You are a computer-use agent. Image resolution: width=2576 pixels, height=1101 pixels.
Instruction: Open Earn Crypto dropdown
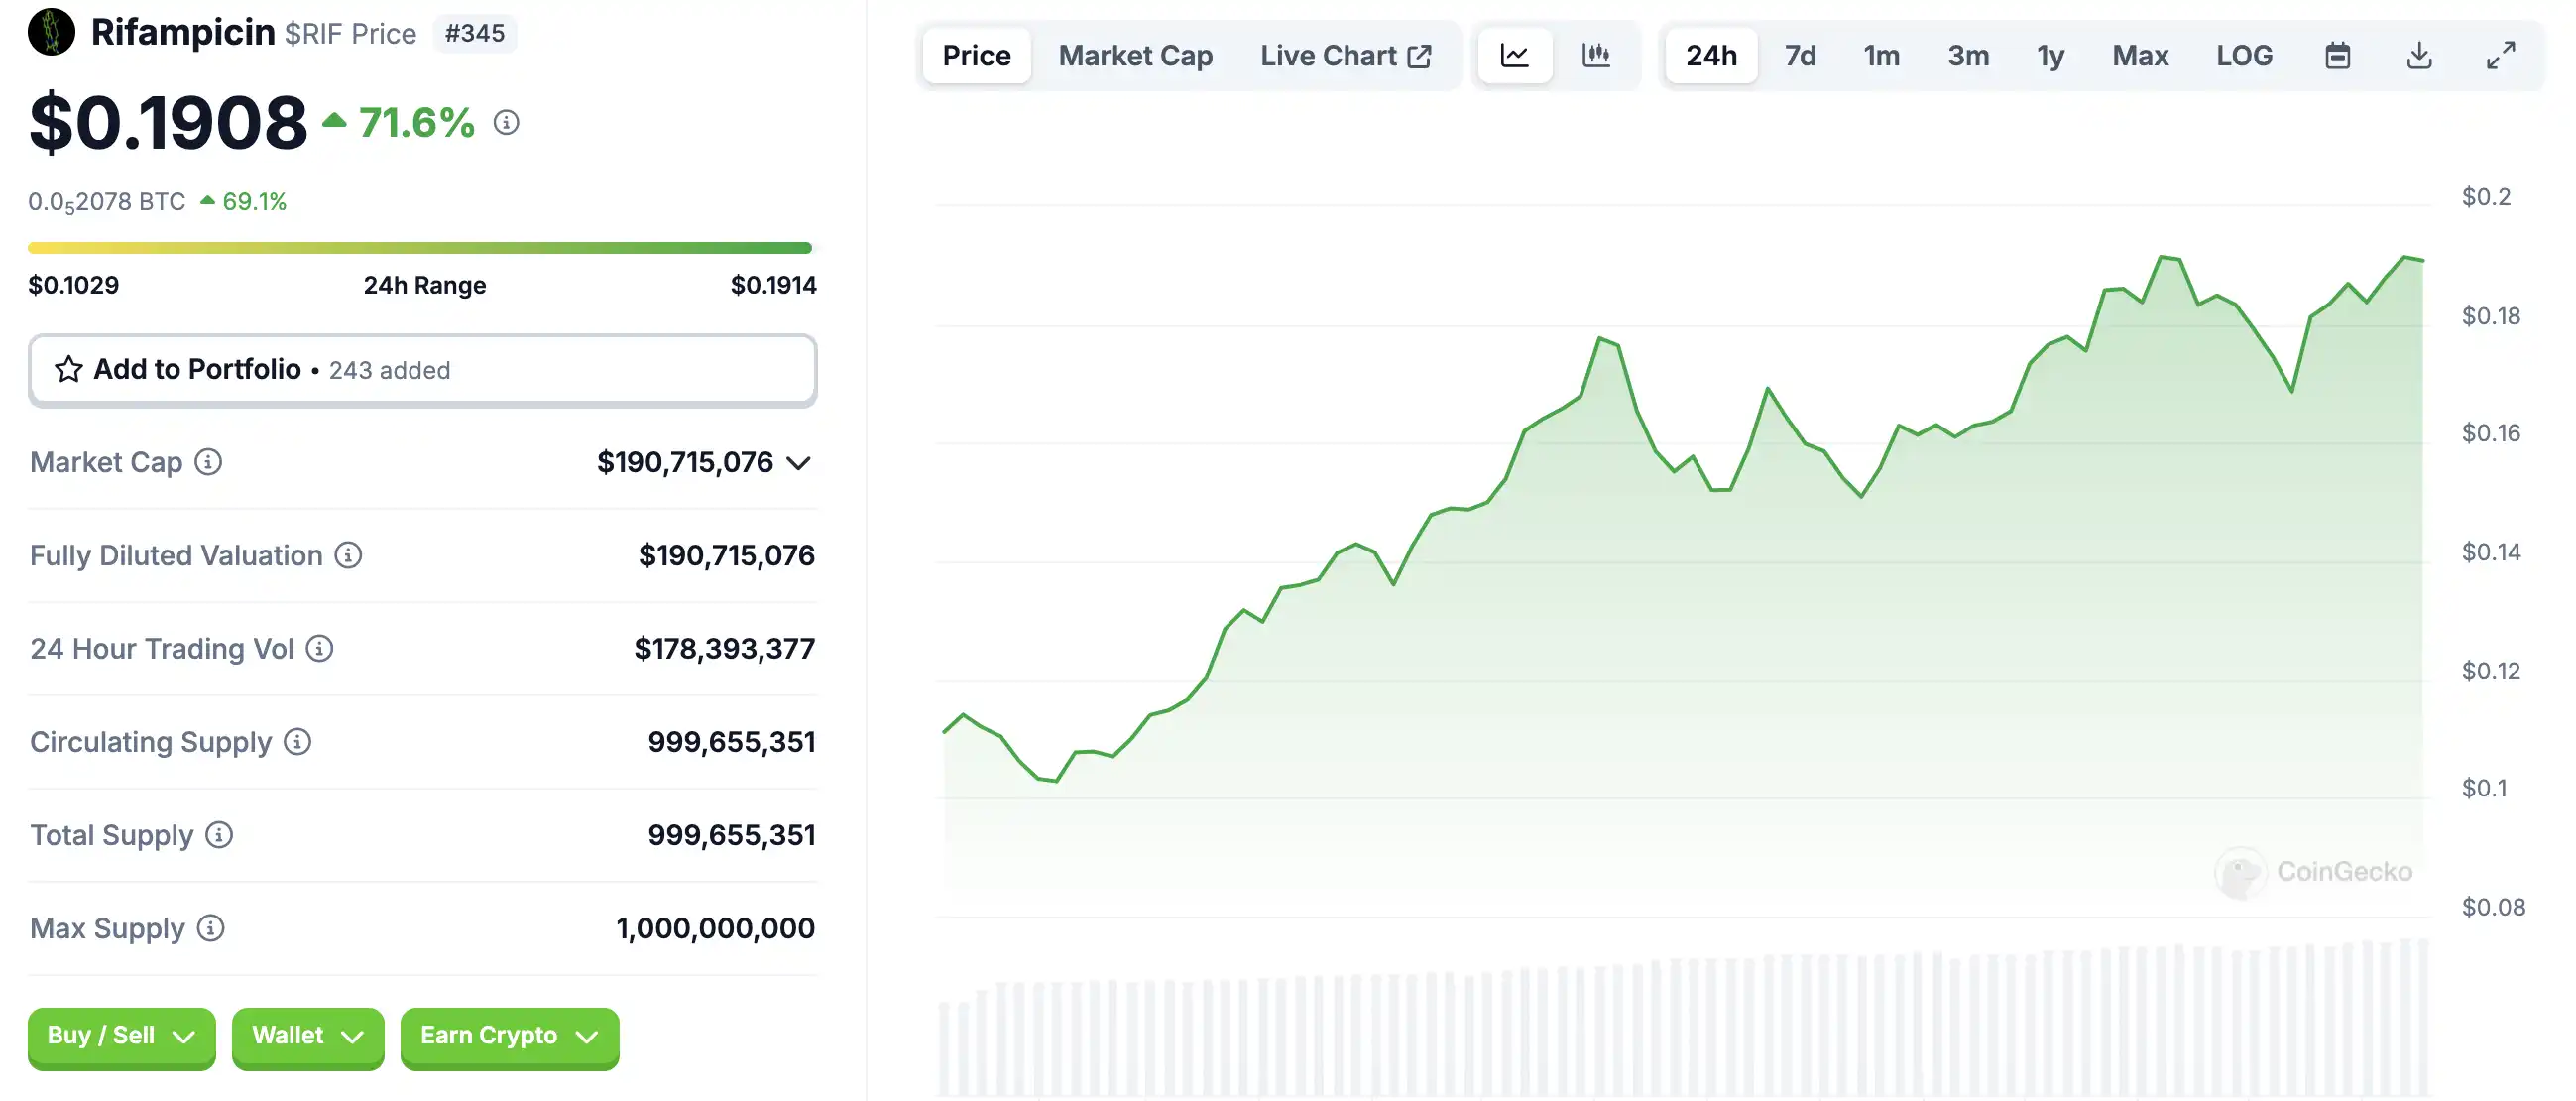(509, 1036)
